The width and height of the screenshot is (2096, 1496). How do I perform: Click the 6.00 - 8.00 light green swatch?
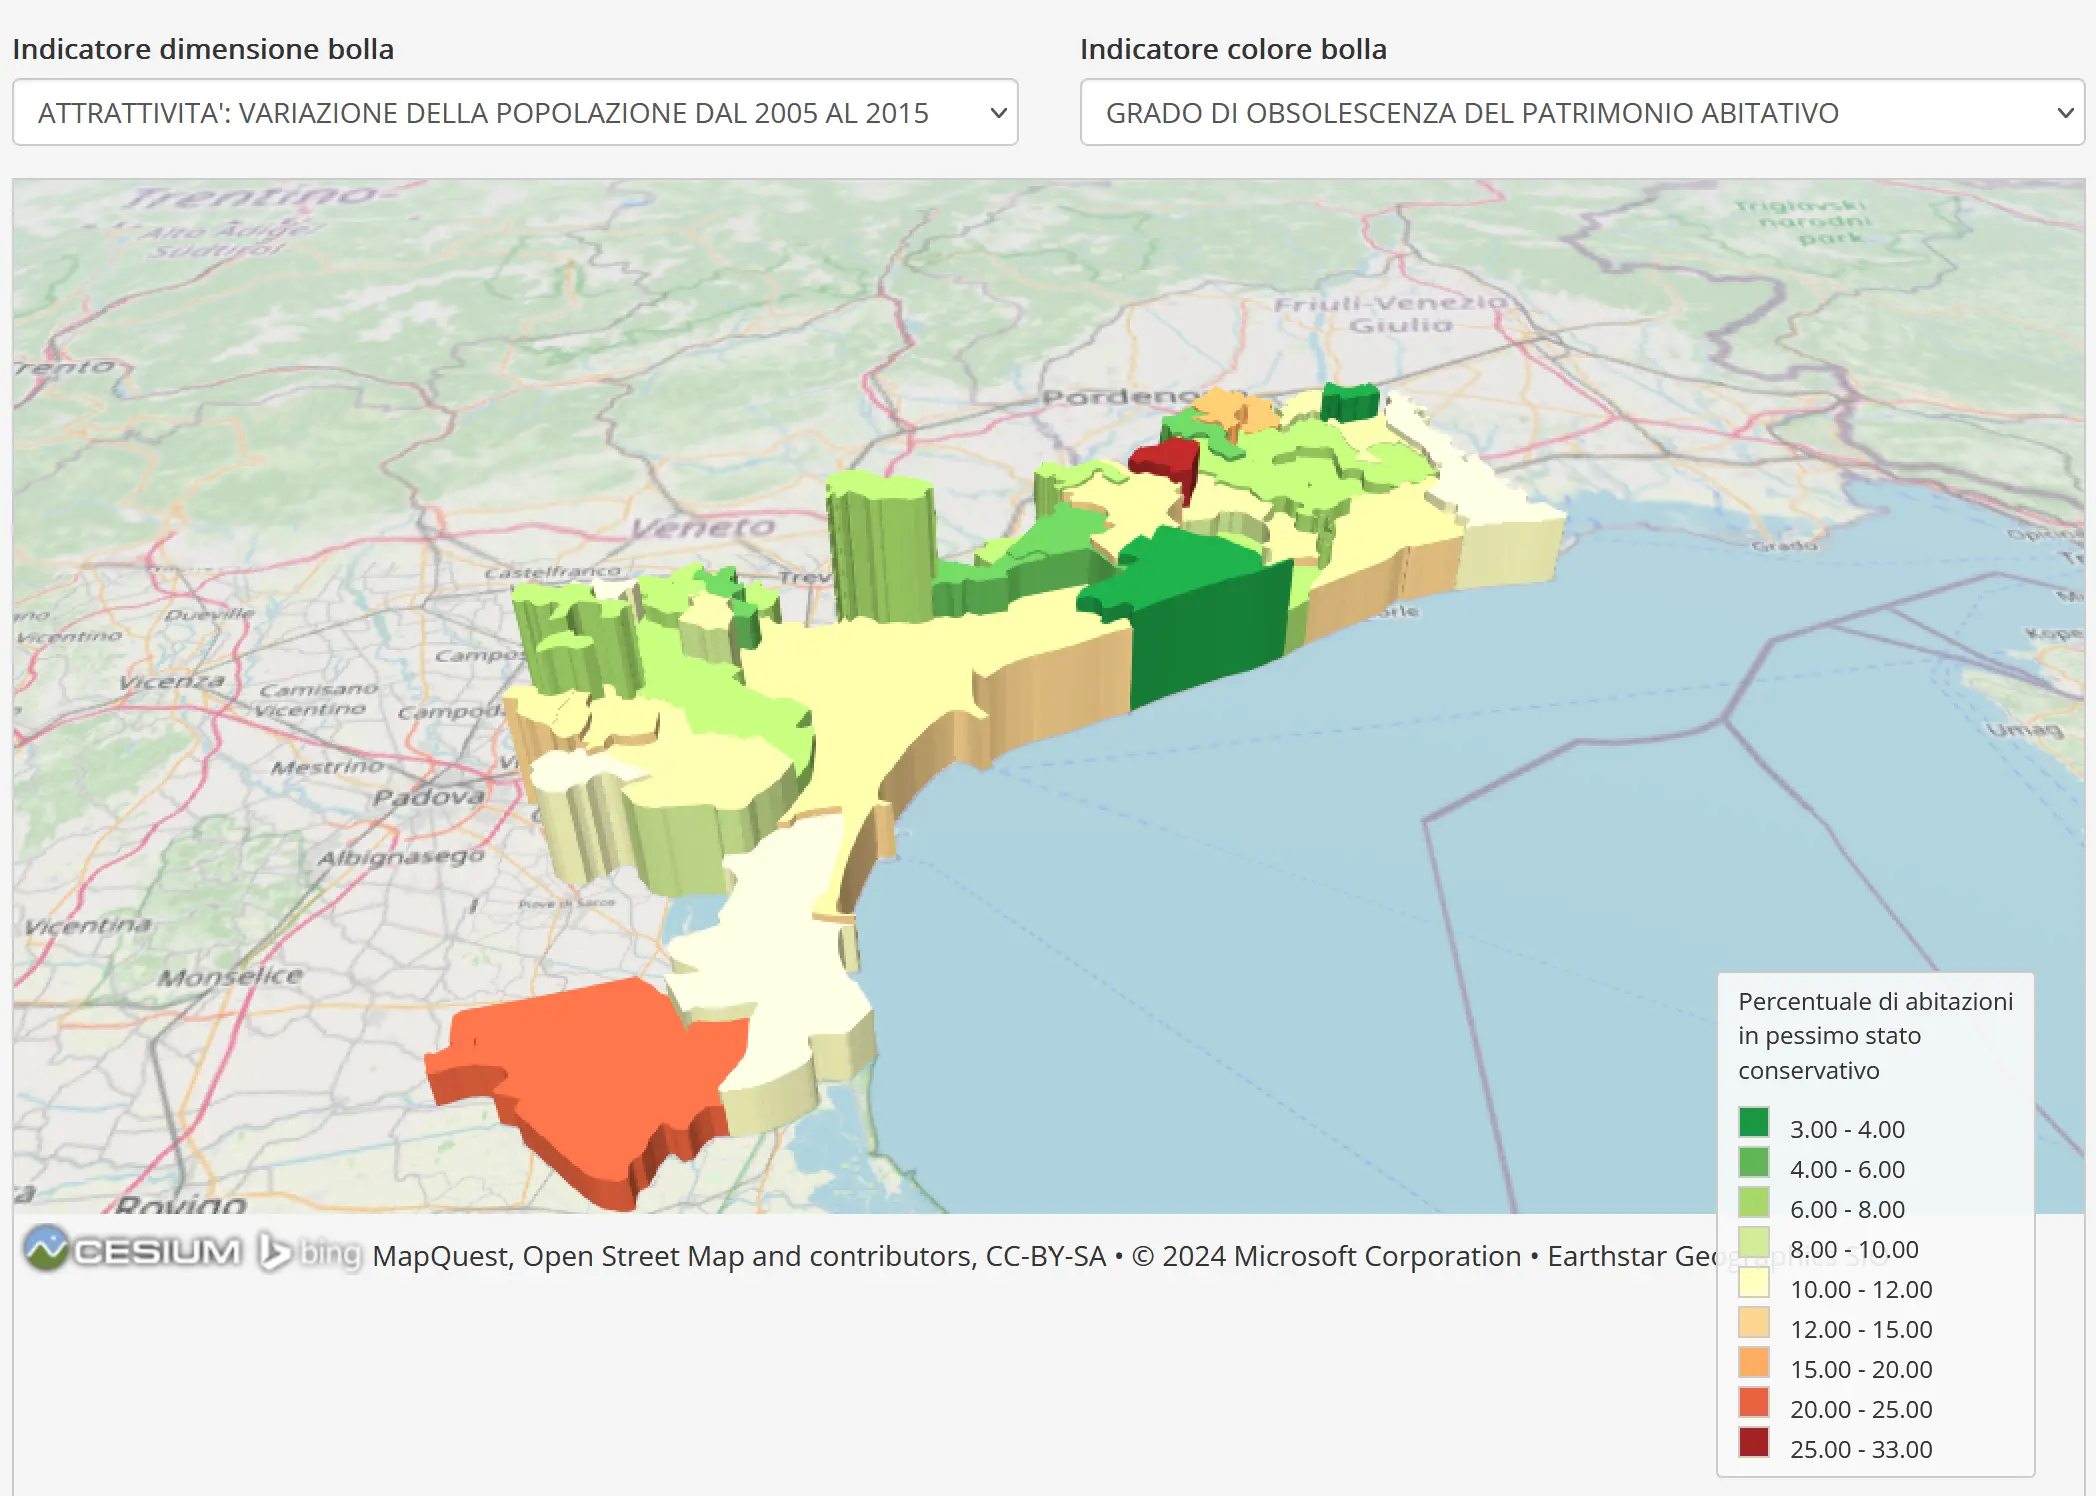pos(1754,1203)
